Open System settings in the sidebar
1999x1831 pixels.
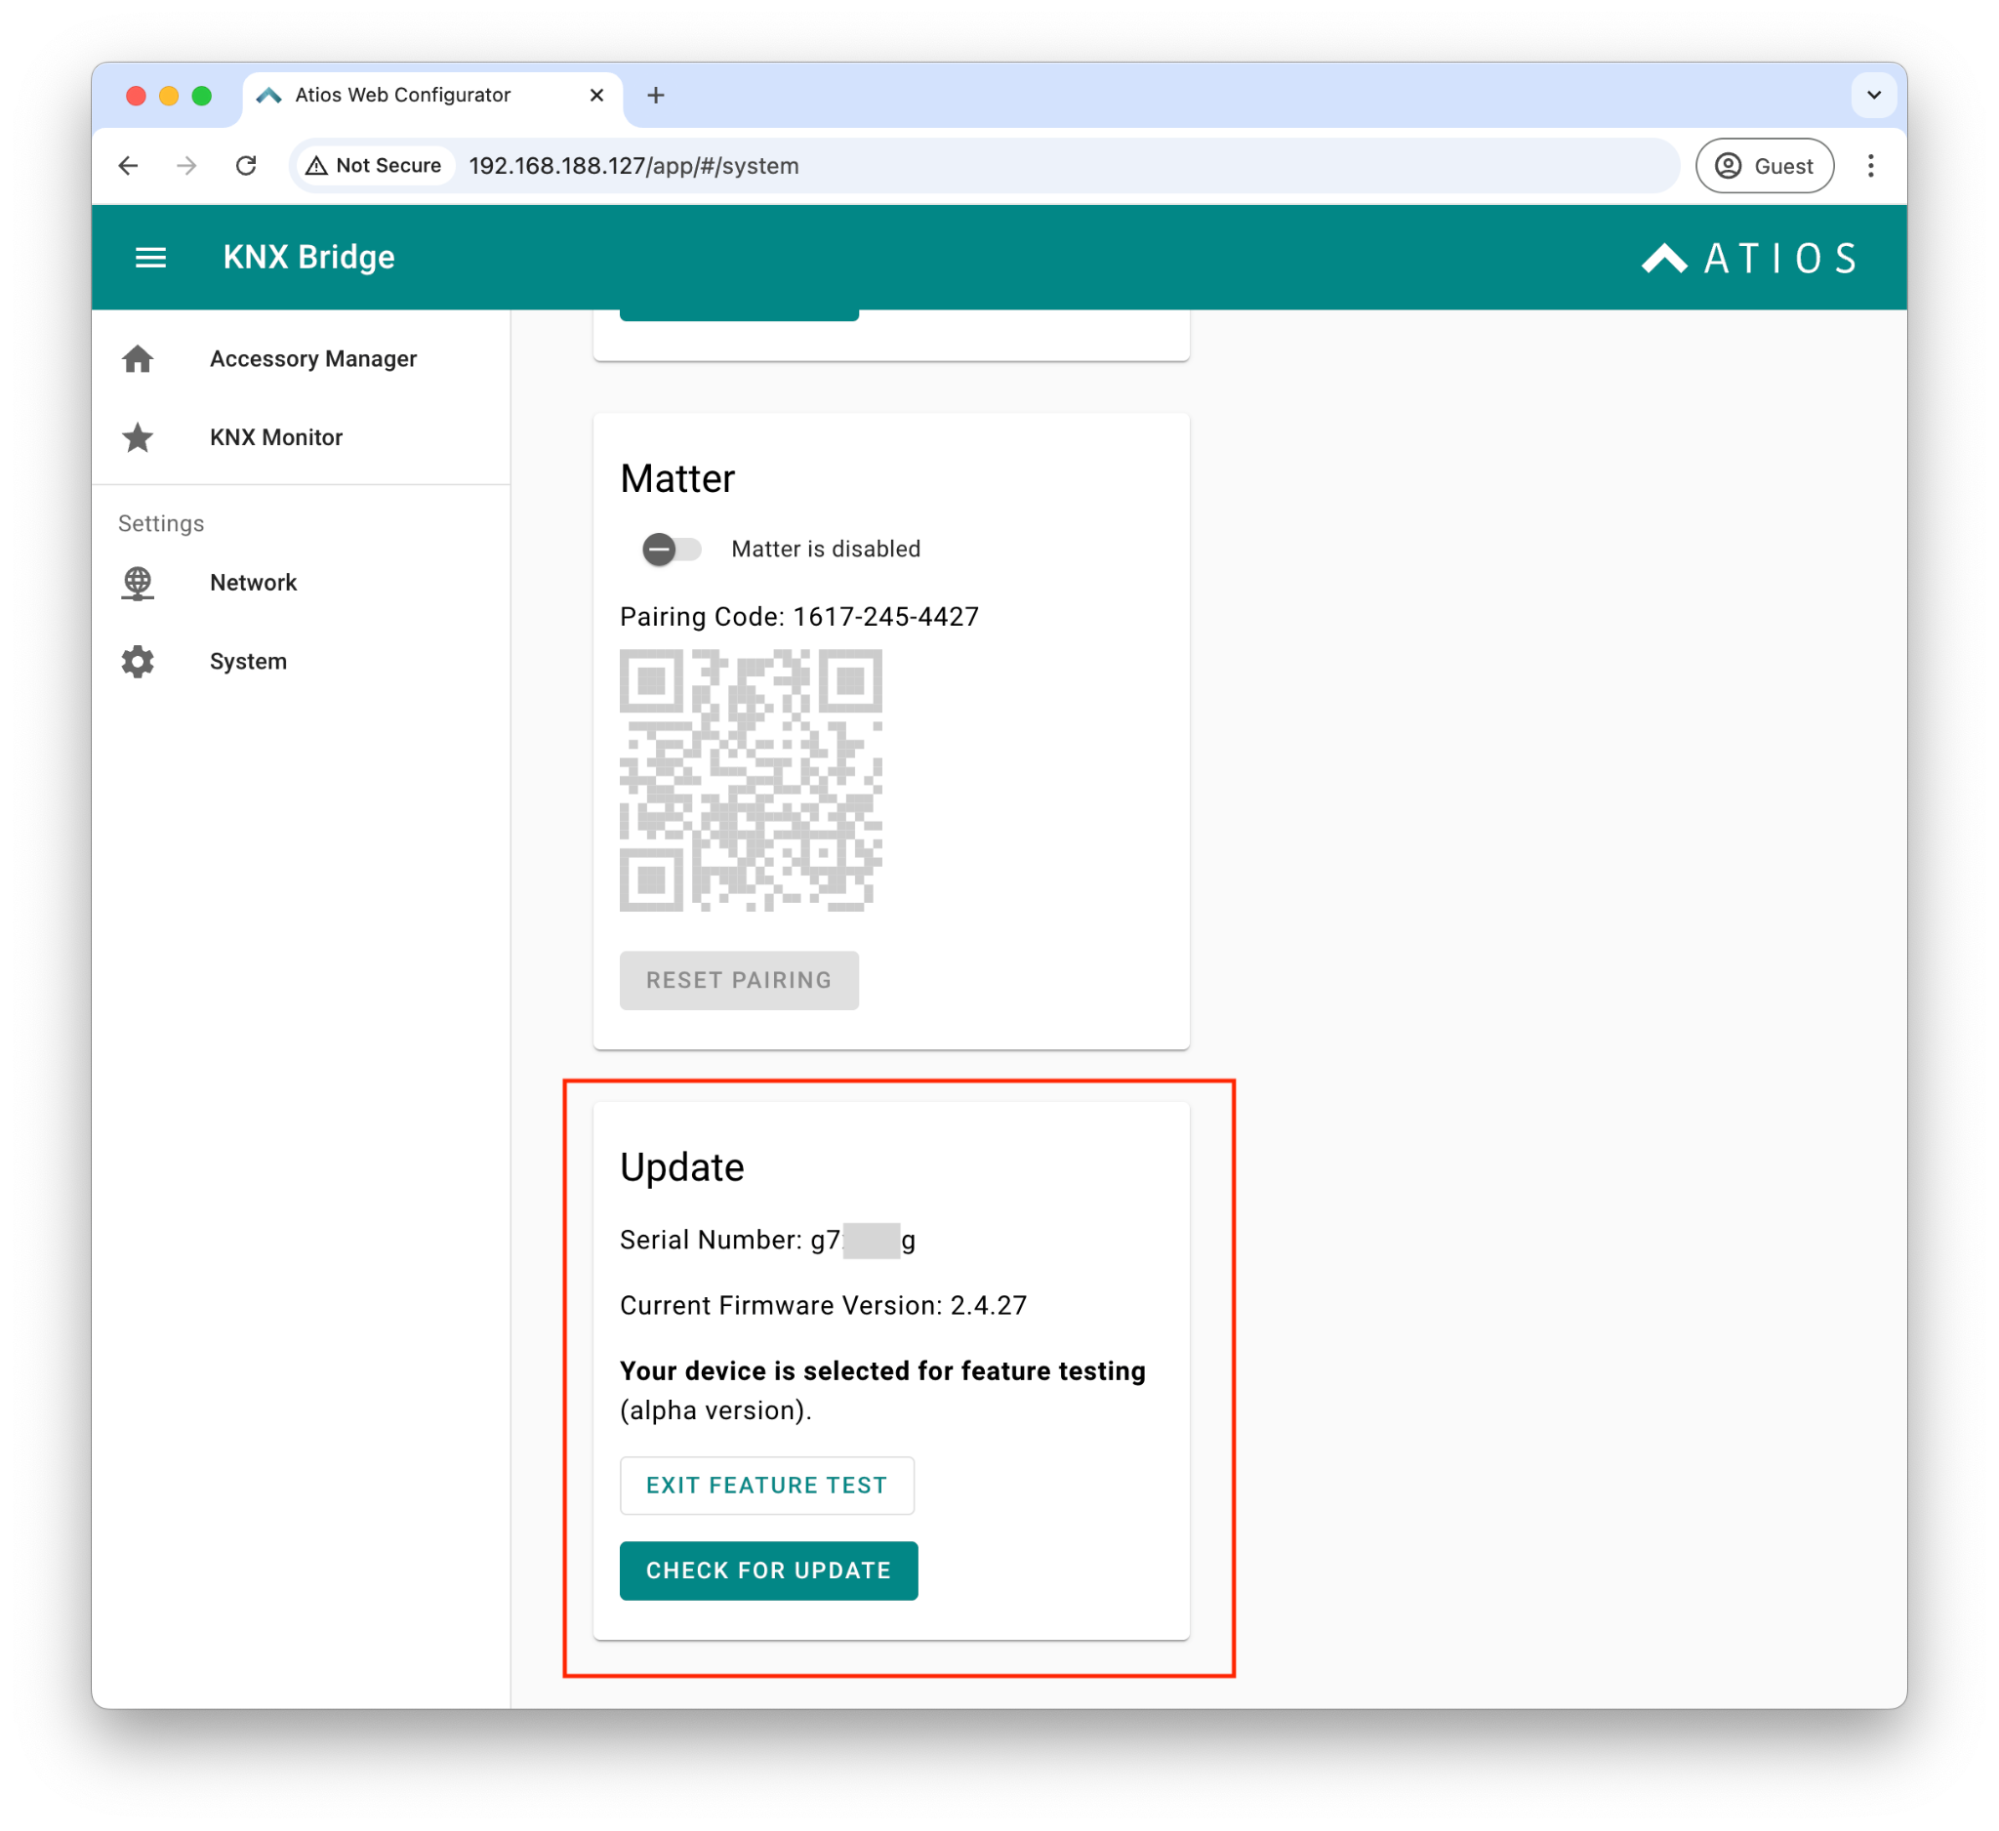pyautogui.click(x=300, y=661)
